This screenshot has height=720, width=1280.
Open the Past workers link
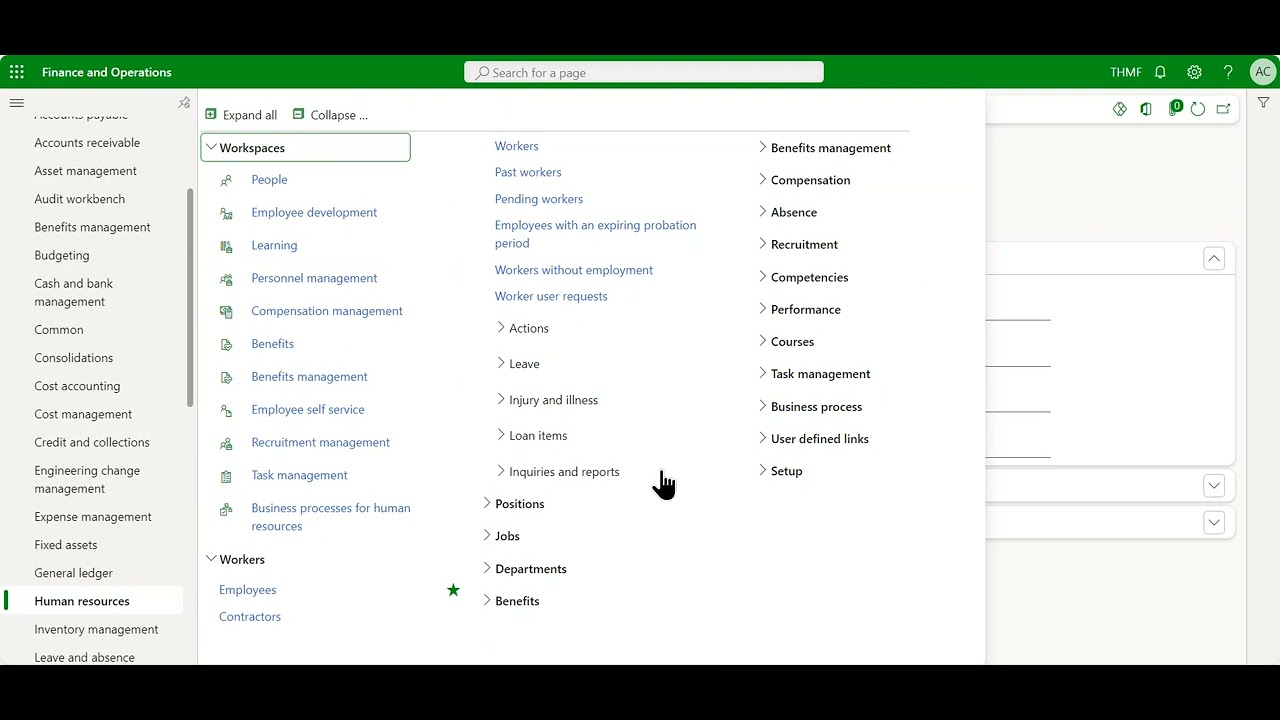click(x=528, y=172)
